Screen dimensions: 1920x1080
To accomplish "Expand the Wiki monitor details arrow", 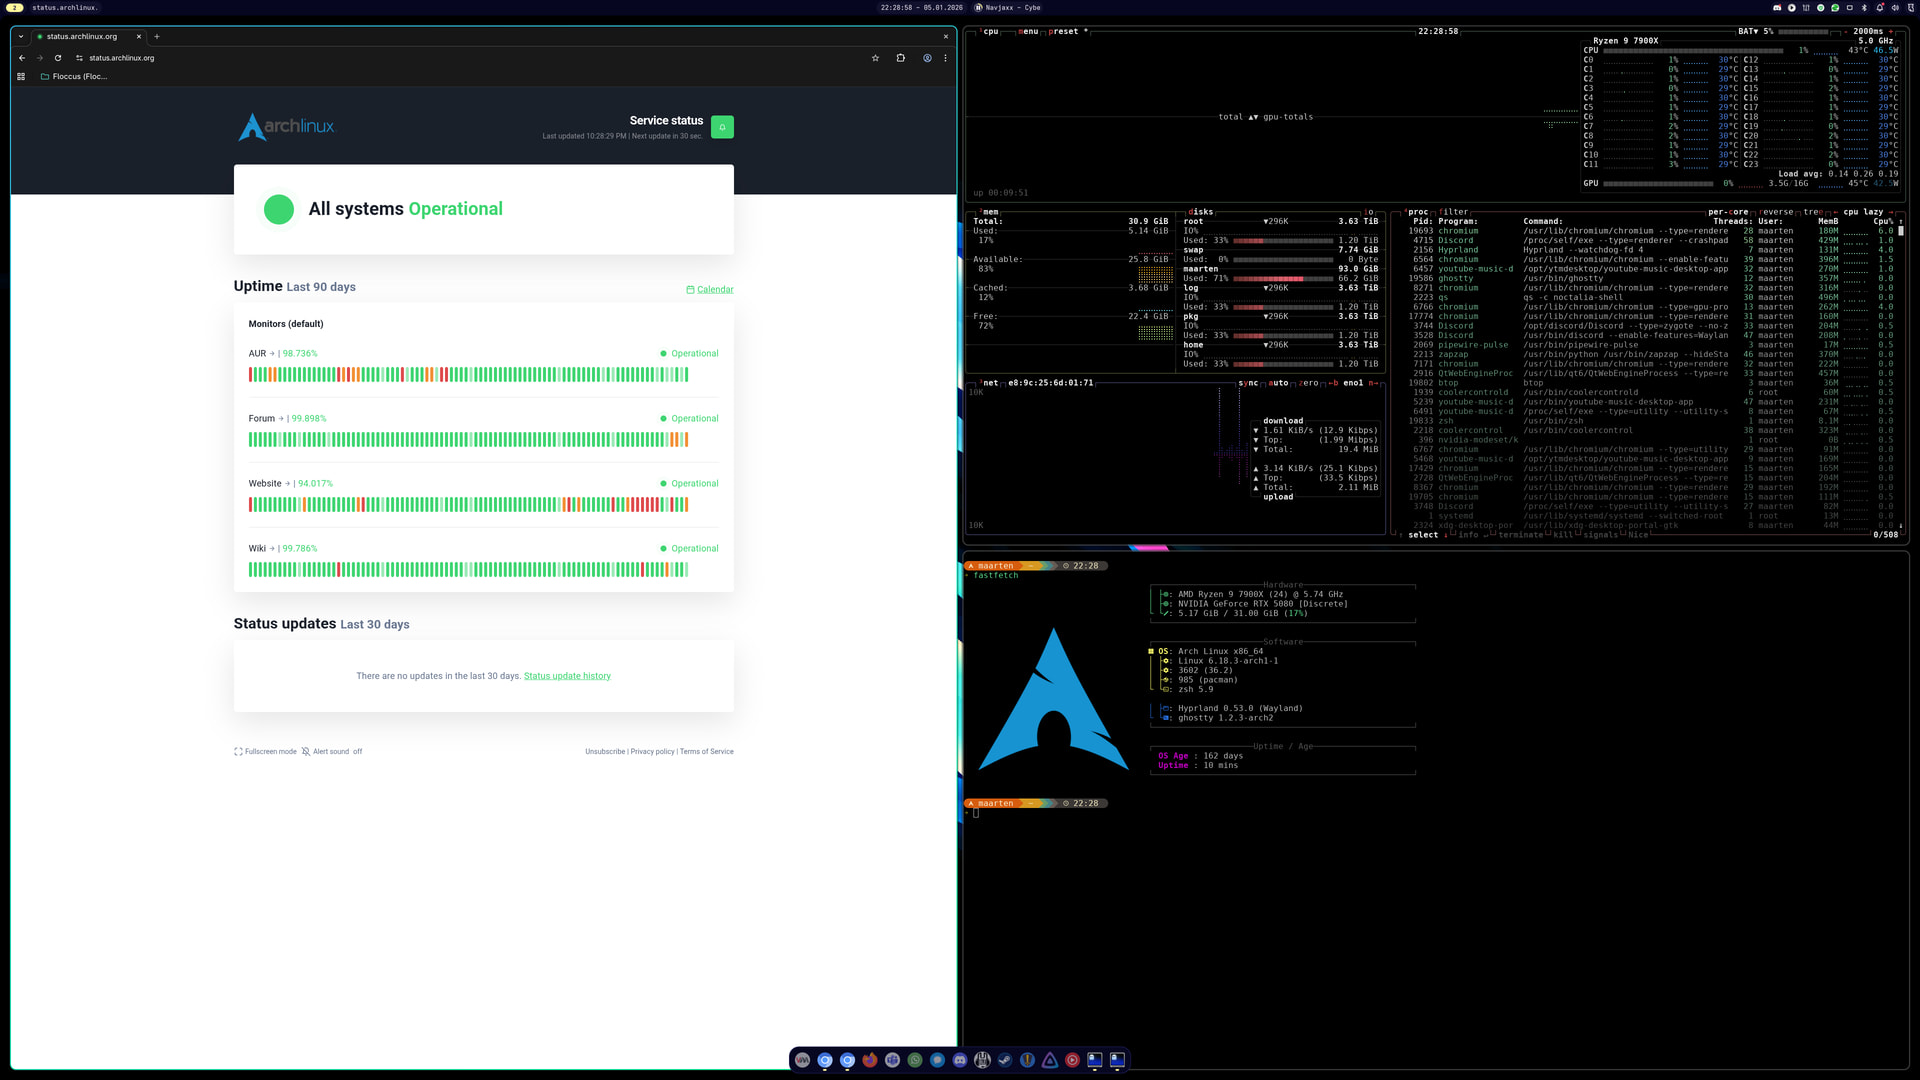I will pyautogui.click(x=272, y=549).
